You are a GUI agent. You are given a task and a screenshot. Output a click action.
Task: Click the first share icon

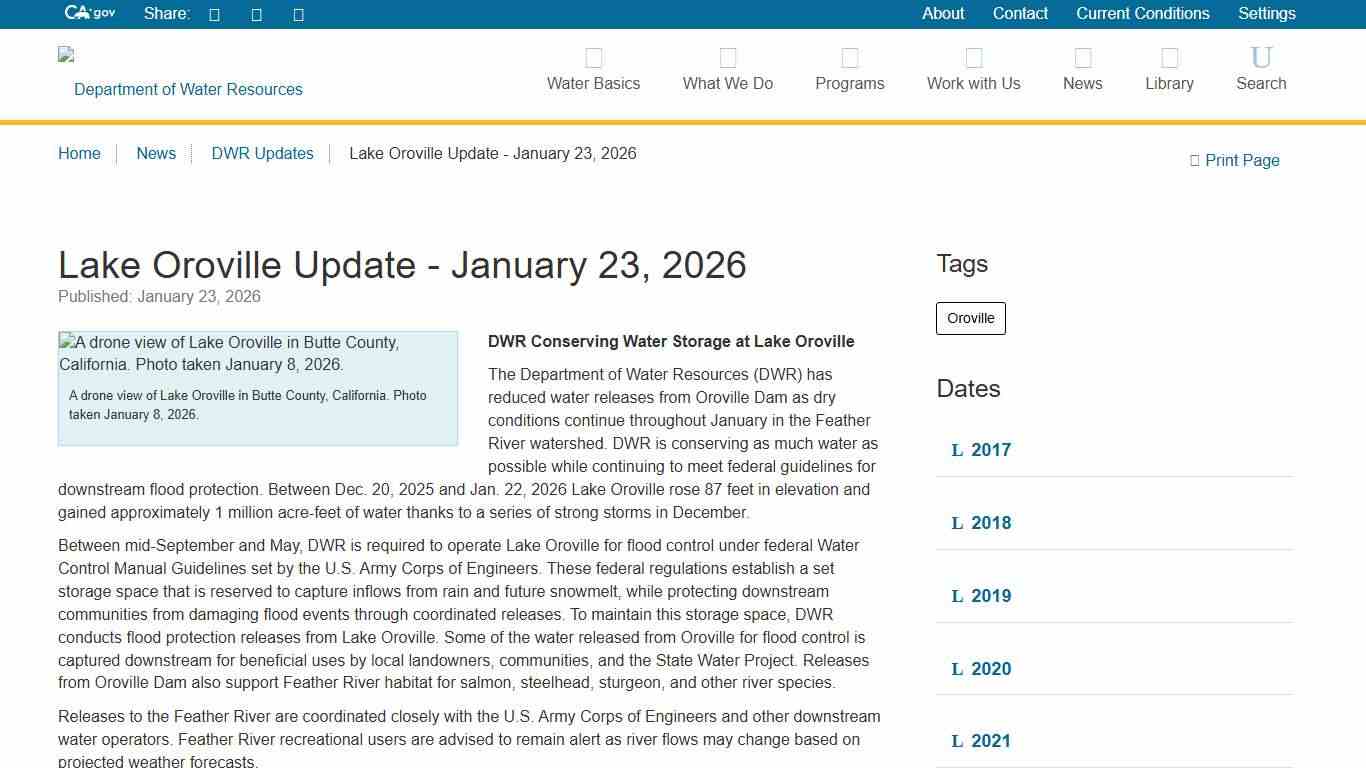tap(213, 14)
